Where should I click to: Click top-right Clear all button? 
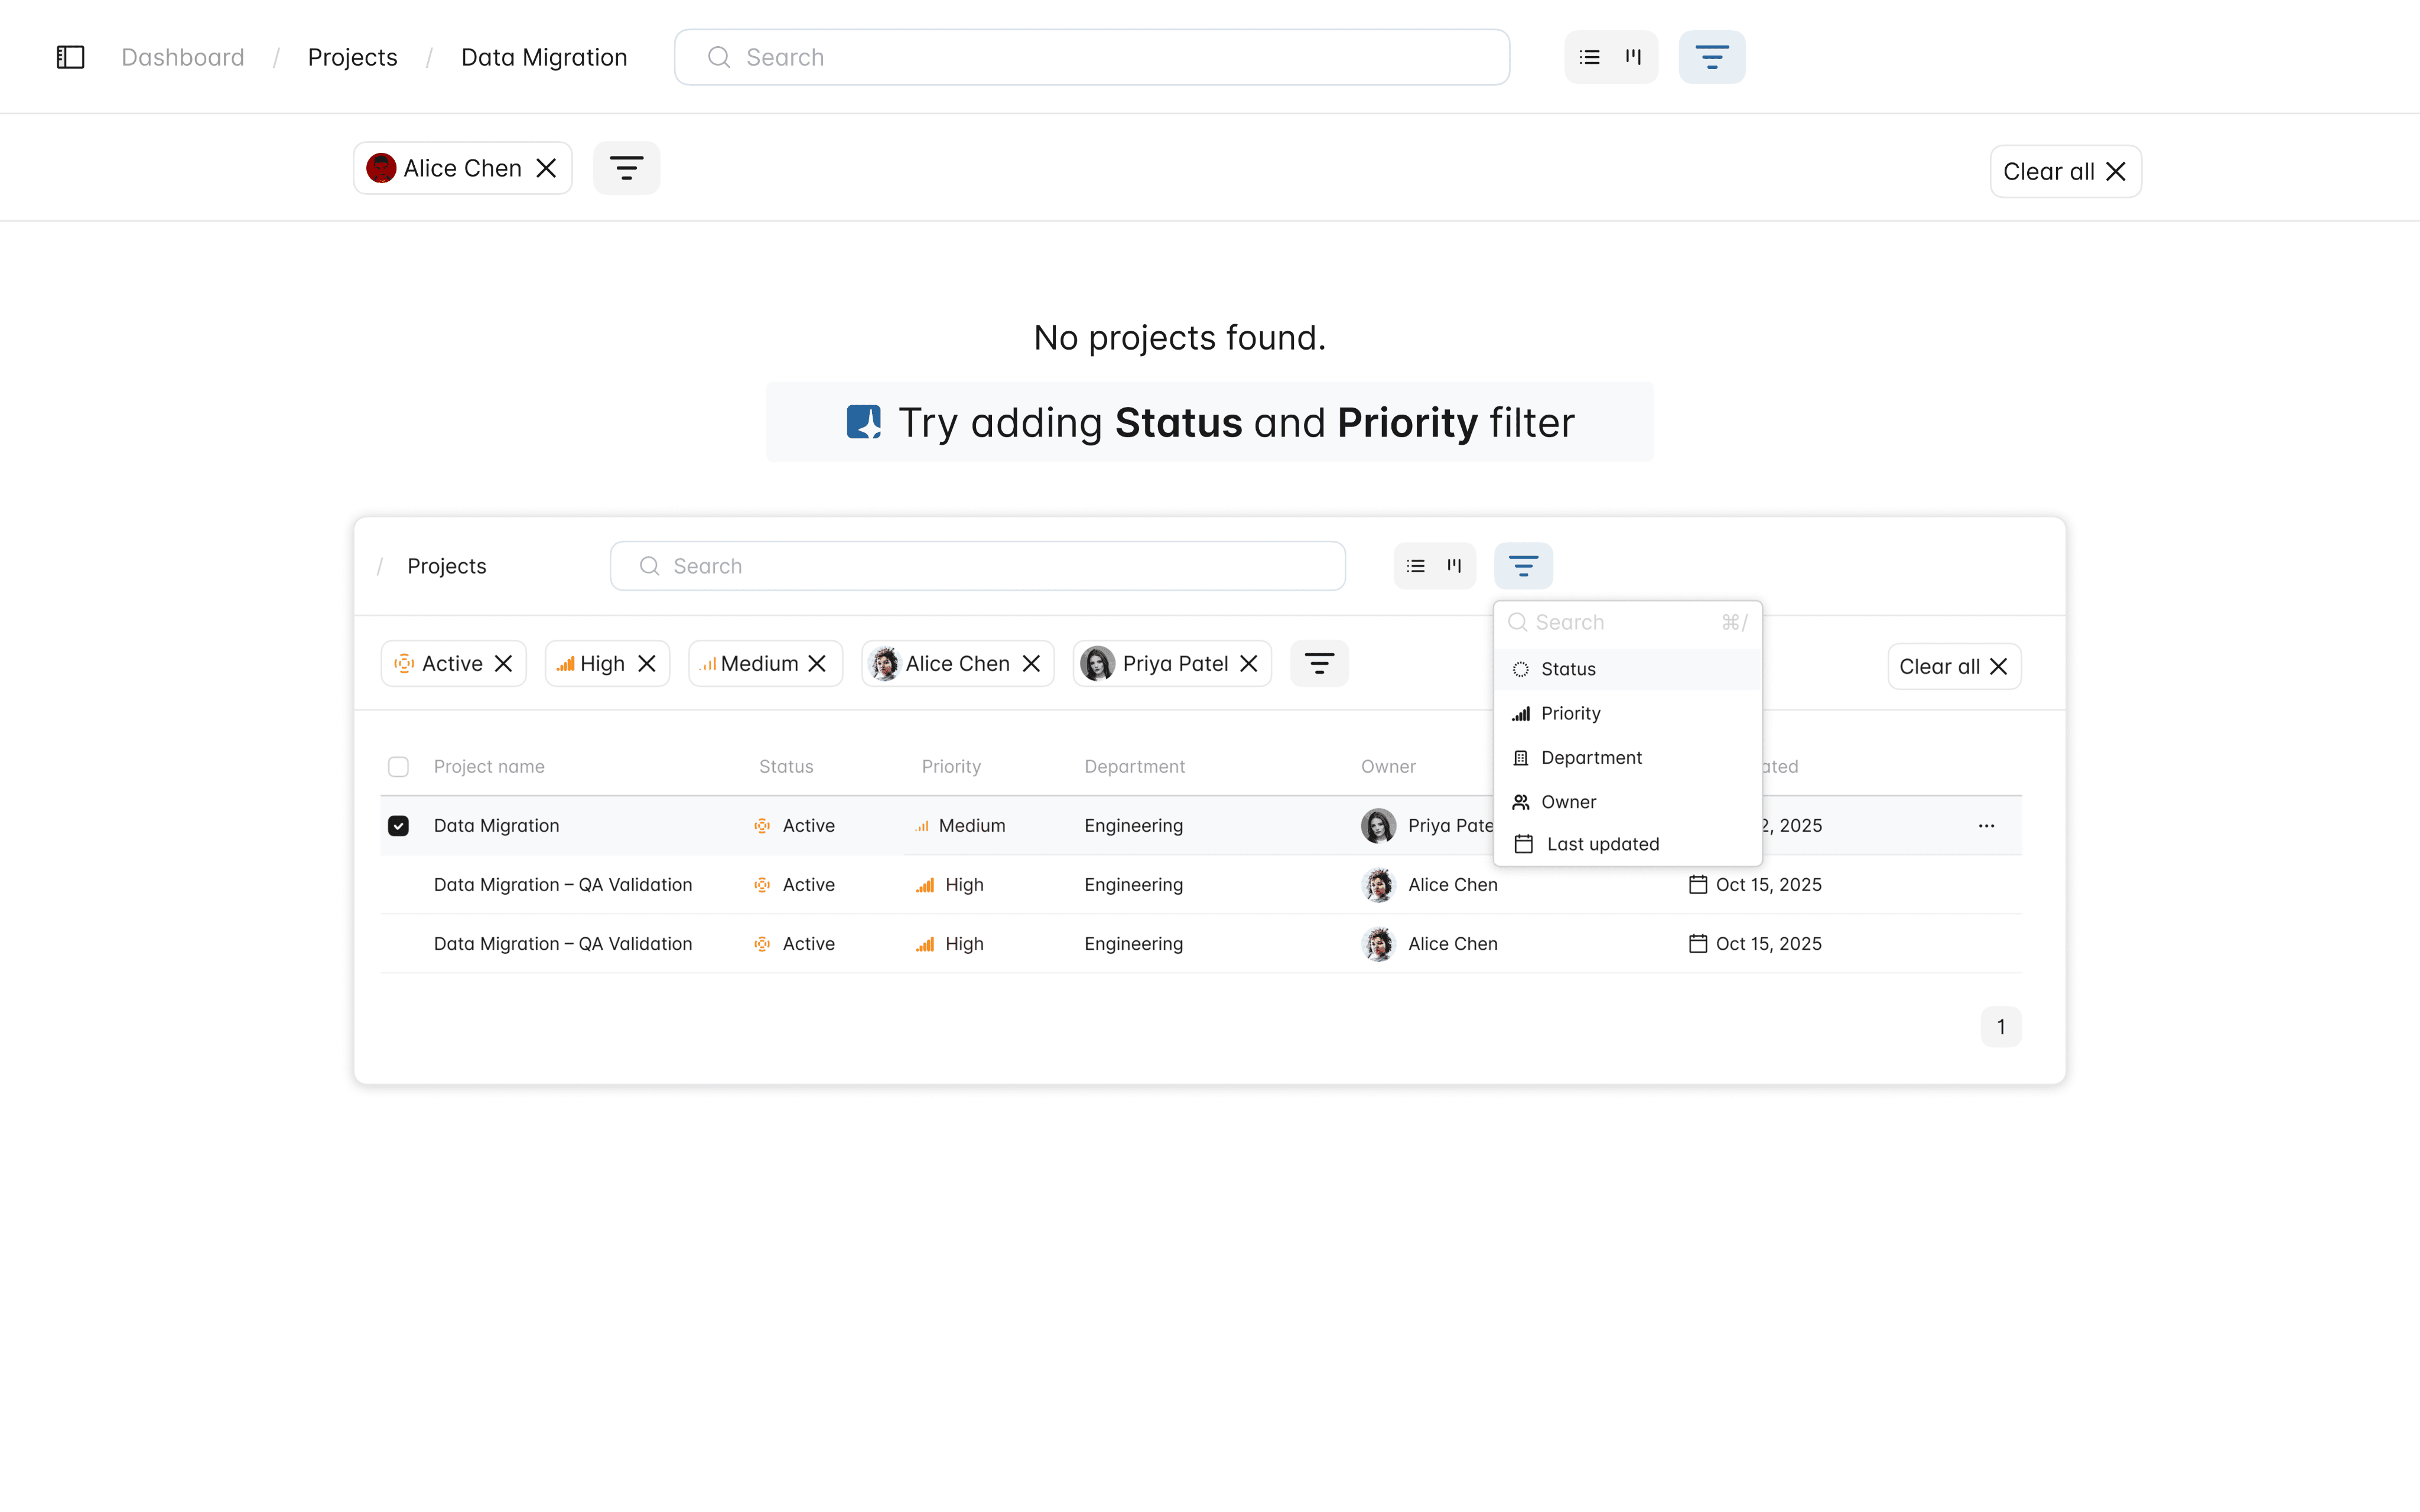click(x=2064, y=172)
